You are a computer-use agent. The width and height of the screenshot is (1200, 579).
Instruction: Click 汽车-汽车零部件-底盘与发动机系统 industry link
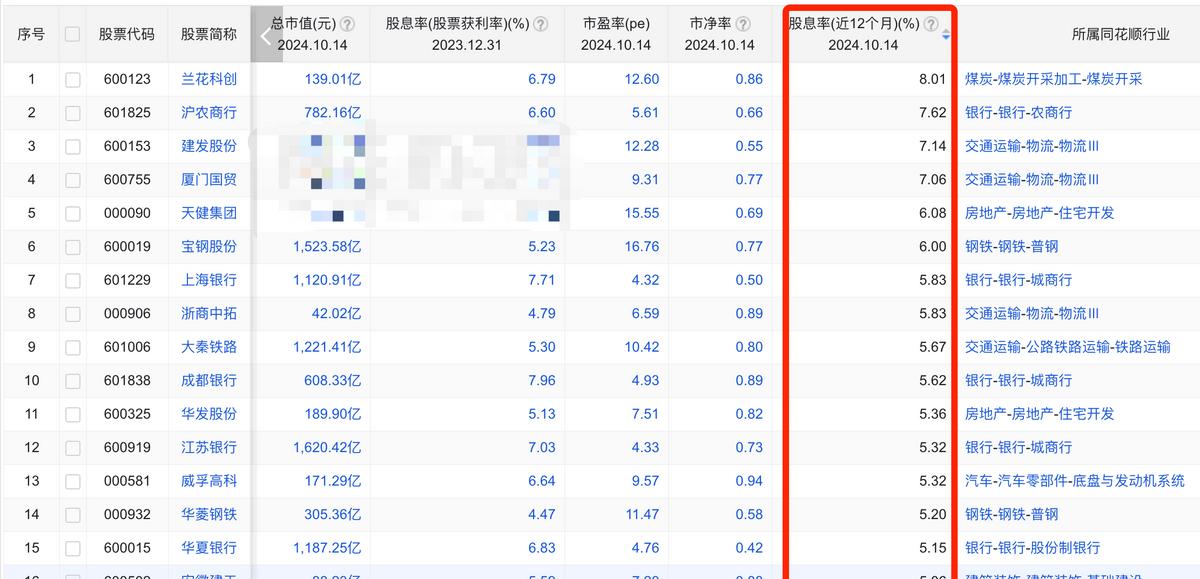click(1074, 481)
